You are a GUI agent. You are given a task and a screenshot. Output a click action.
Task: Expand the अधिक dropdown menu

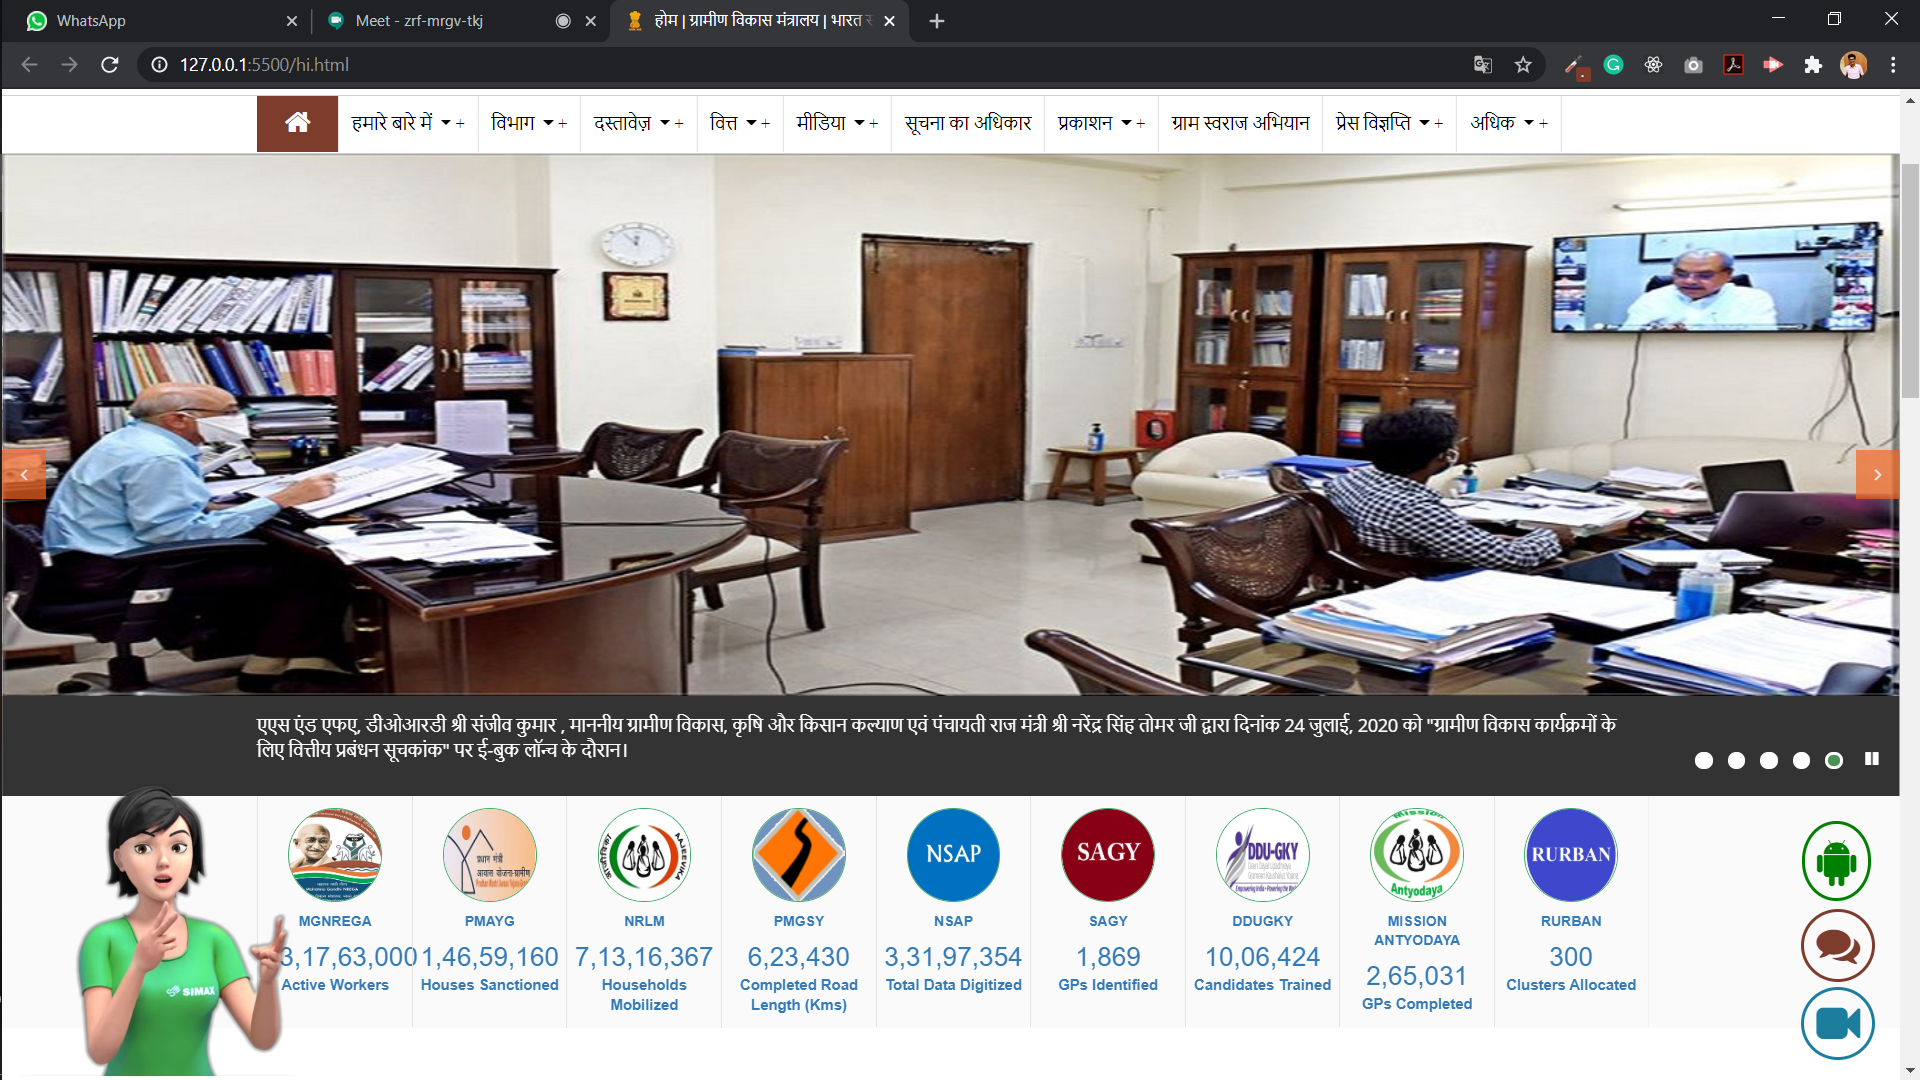(1508, 123)
